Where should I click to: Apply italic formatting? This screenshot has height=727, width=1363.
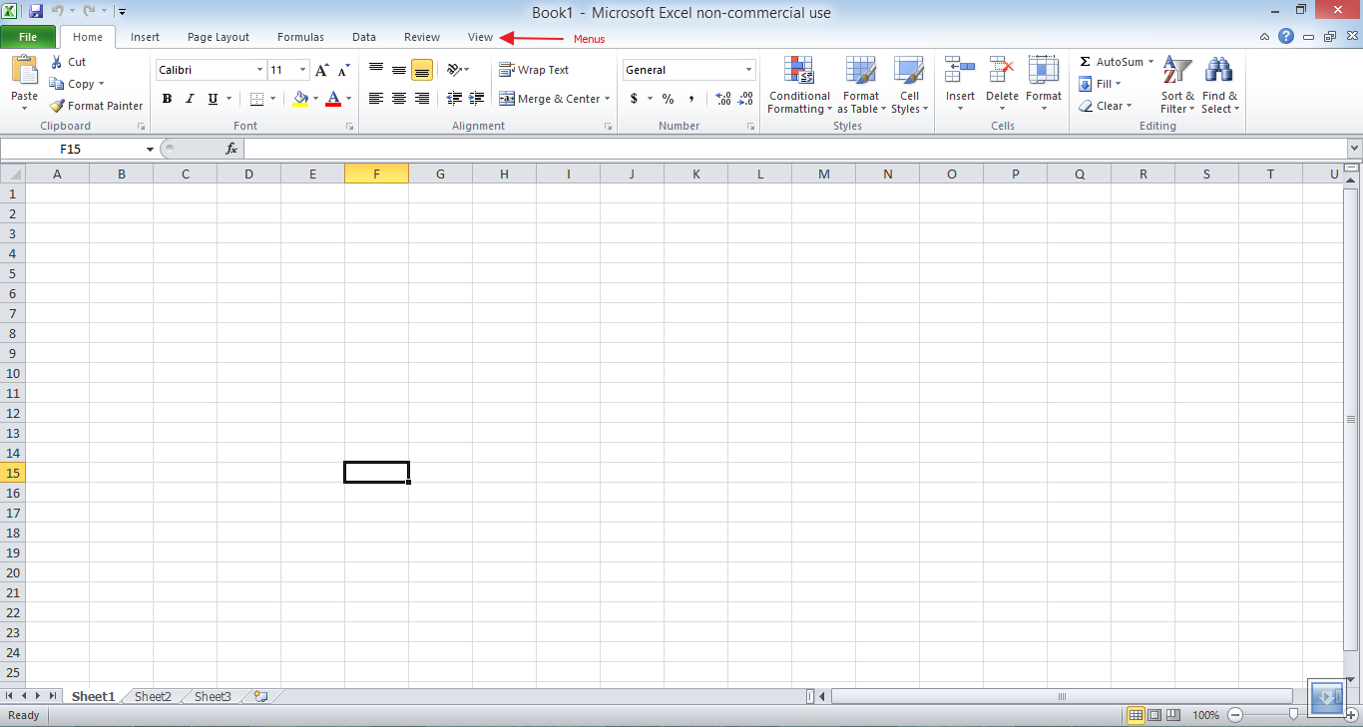coord(189,98)
